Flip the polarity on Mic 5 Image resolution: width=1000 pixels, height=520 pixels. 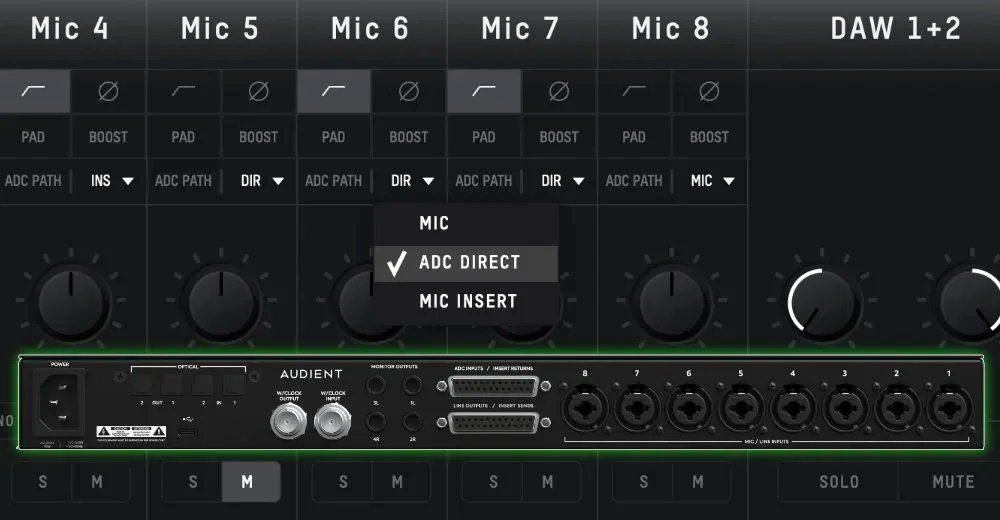click(258, 91)
